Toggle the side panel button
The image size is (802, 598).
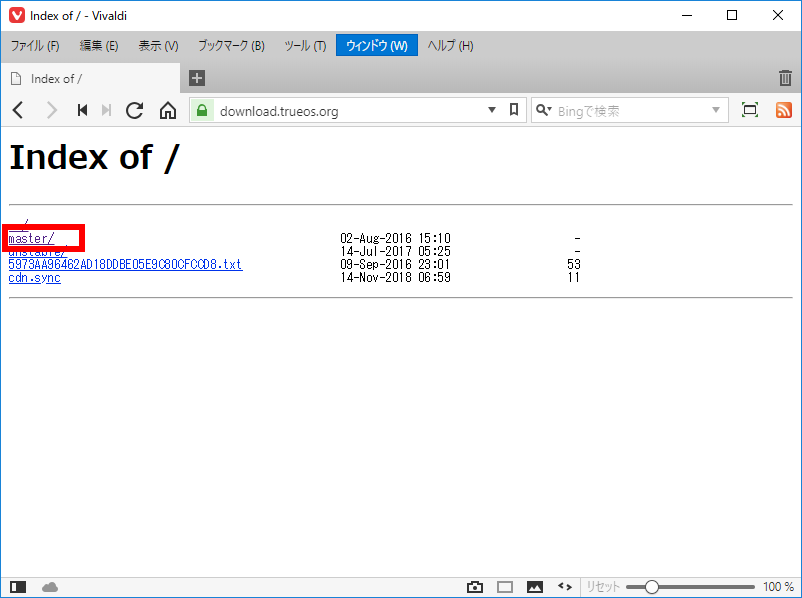click(x=18, y=587)
